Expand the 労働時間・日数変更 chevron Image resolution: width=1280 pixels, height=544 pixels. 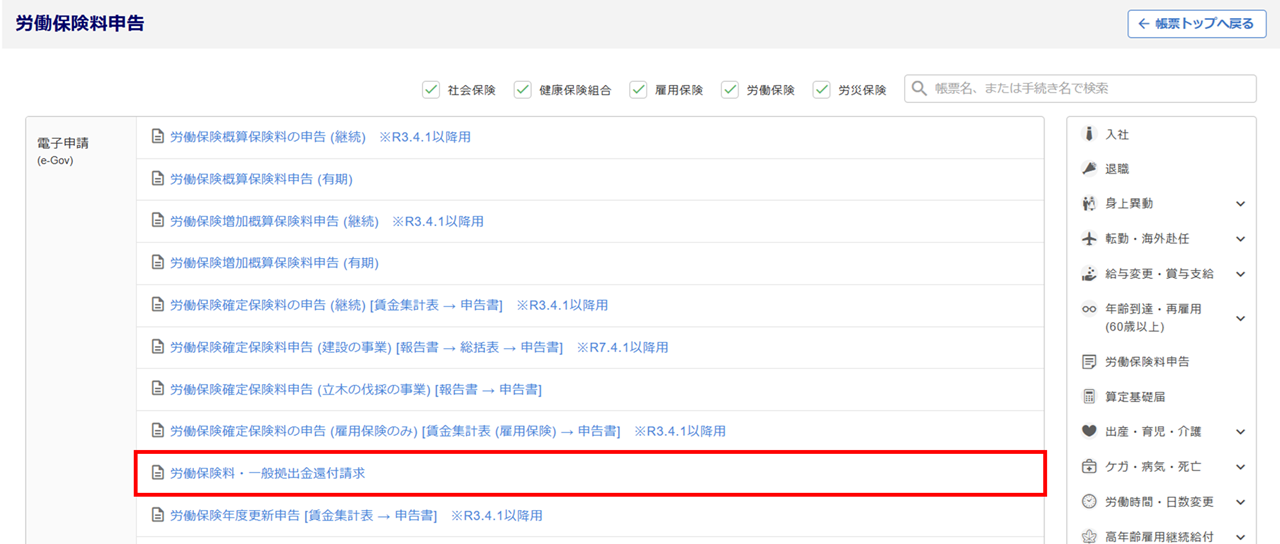click(1240, 502)
